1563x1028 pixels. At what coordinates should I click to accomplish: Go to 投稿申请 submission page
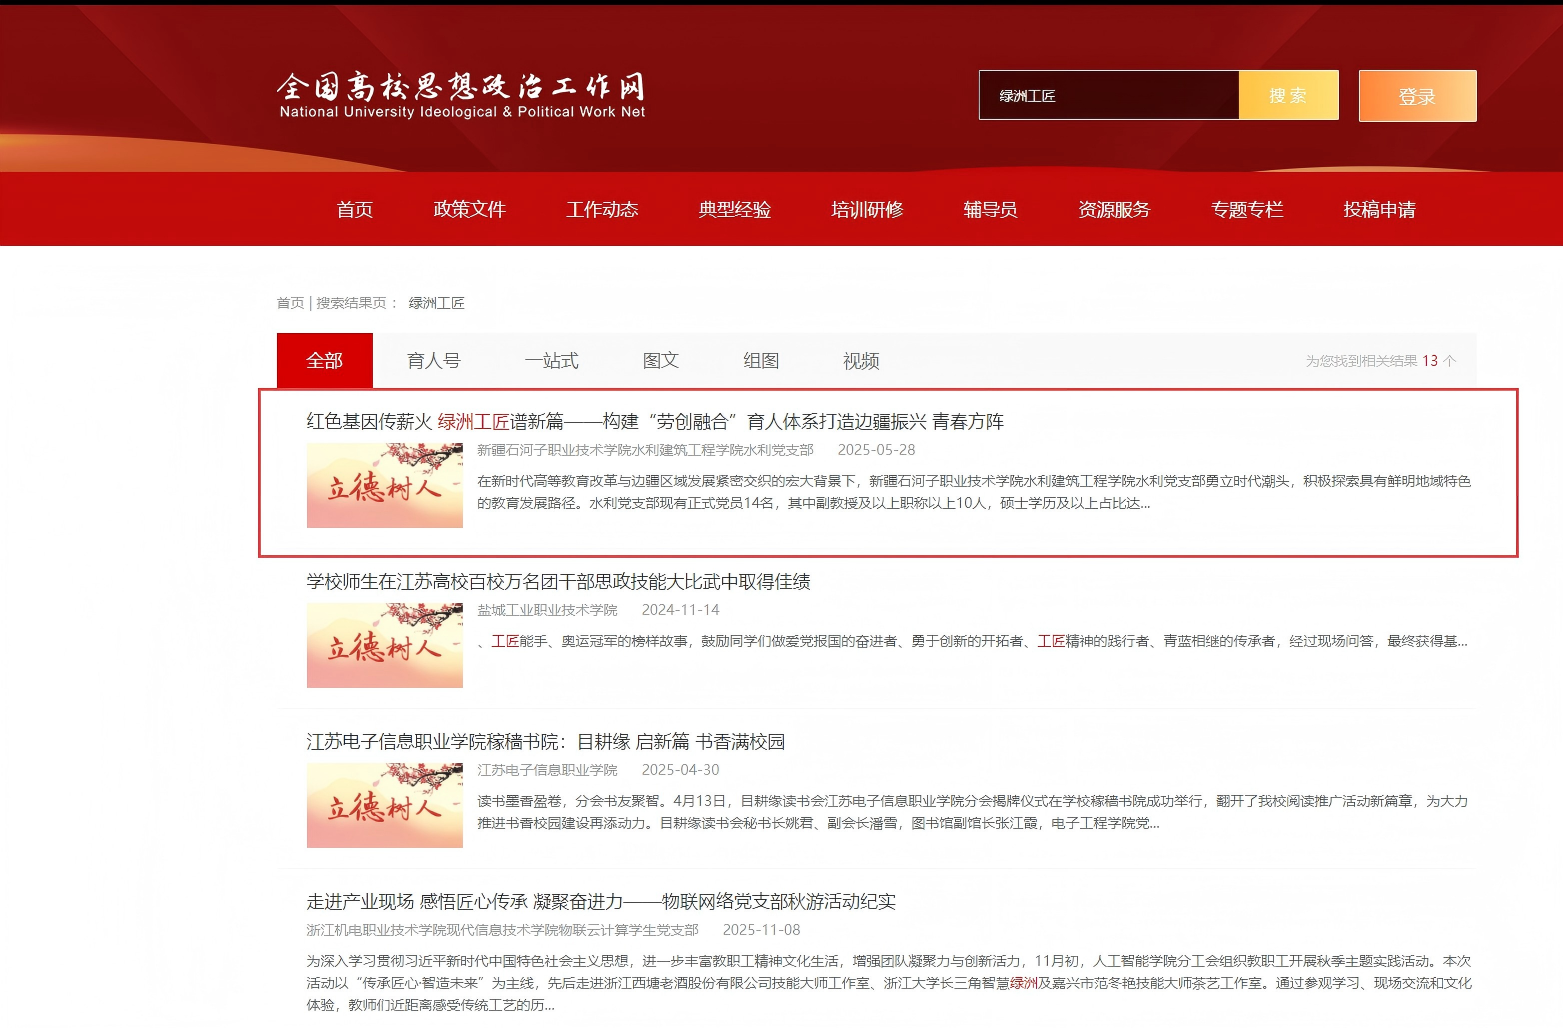click(x=1378, y=210)
